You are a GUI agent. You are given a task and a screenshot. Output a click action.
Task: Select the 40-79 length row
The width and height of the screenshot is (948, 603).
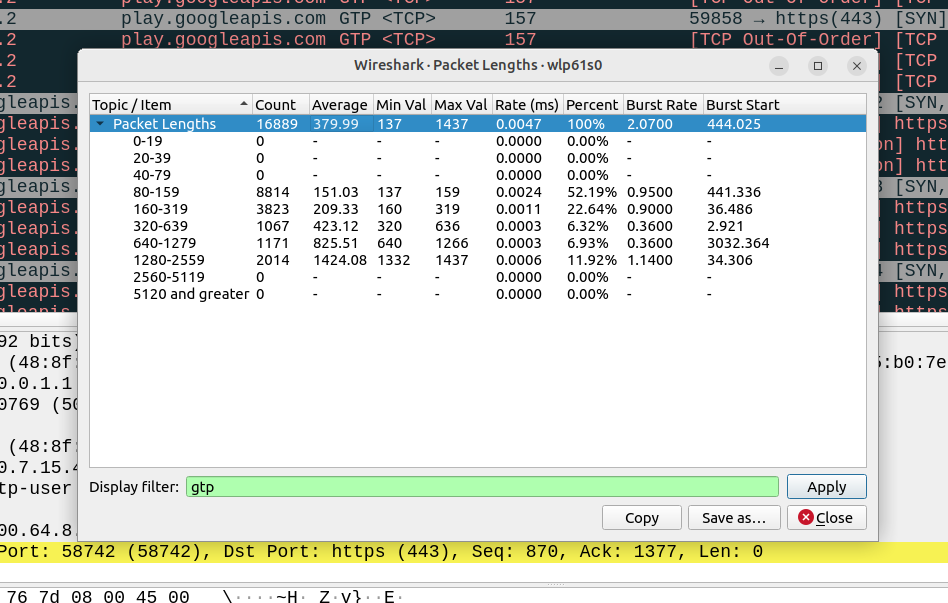[478, 175]
